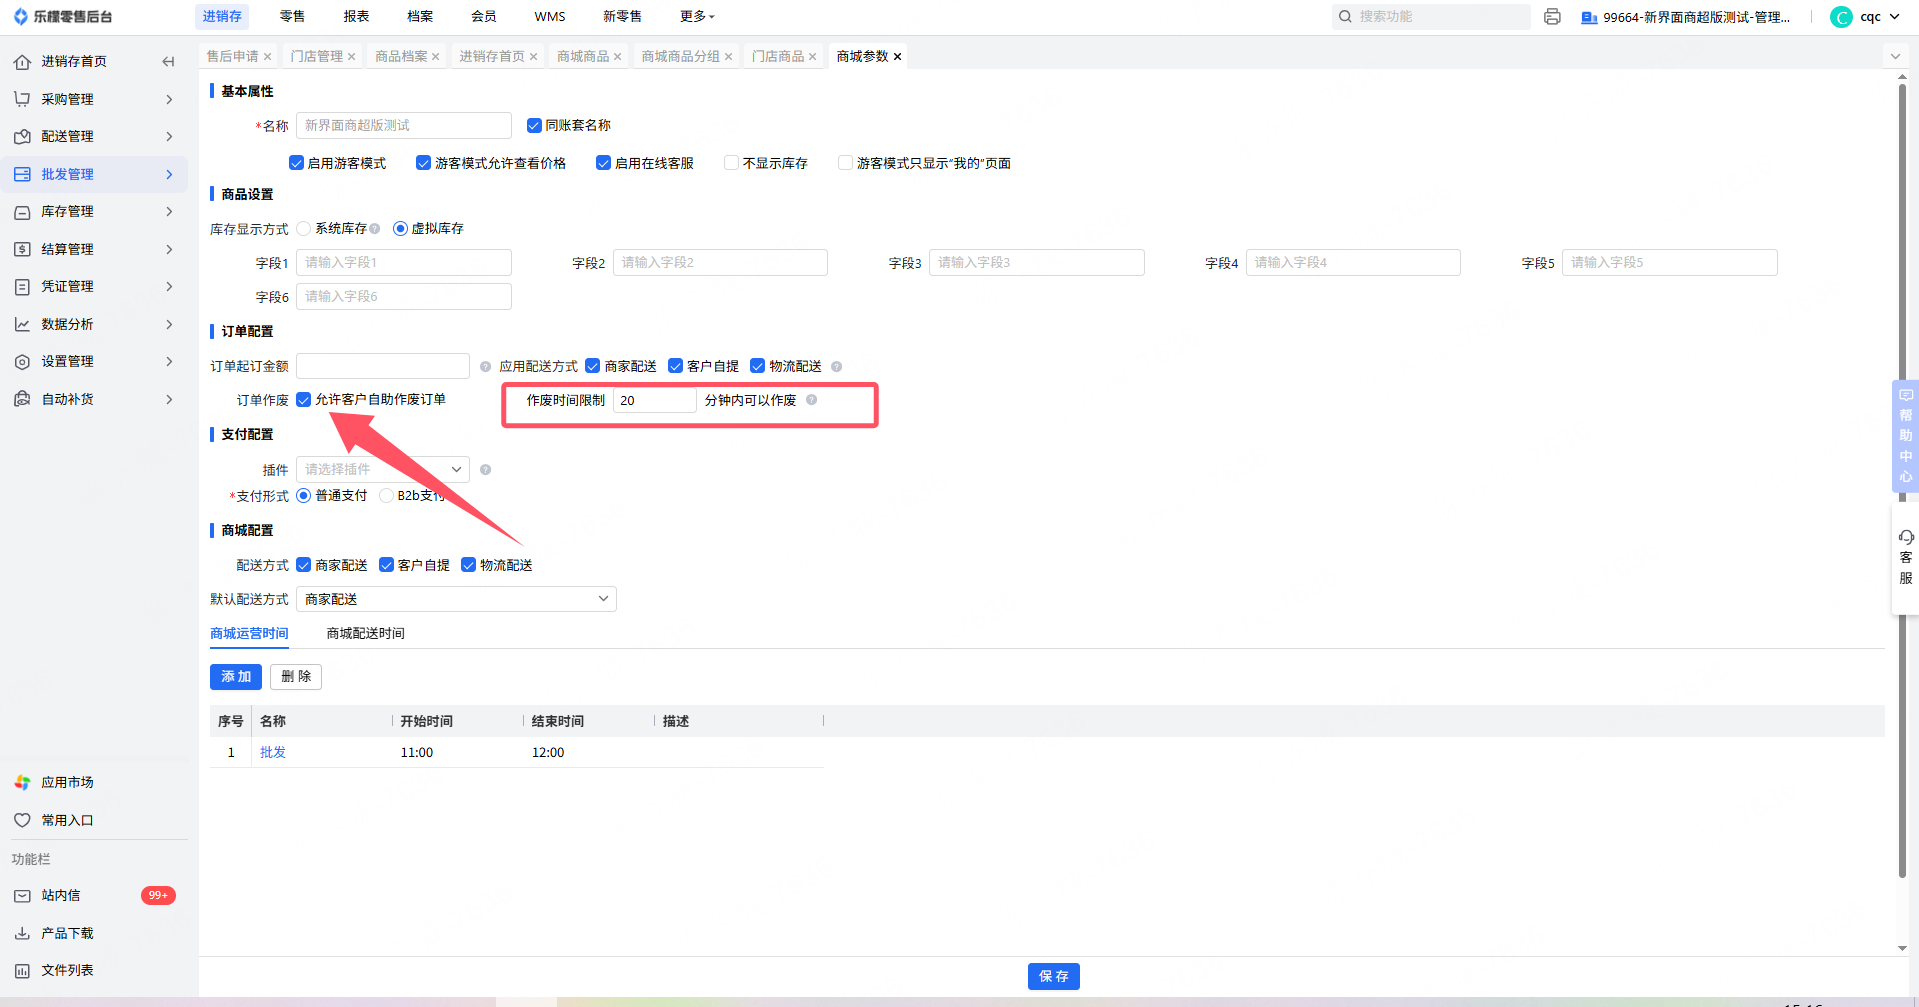The height and width of the screenshot is (1007, 1919).
Task: Click the search magnifier icon
Action: point(1345,16)
